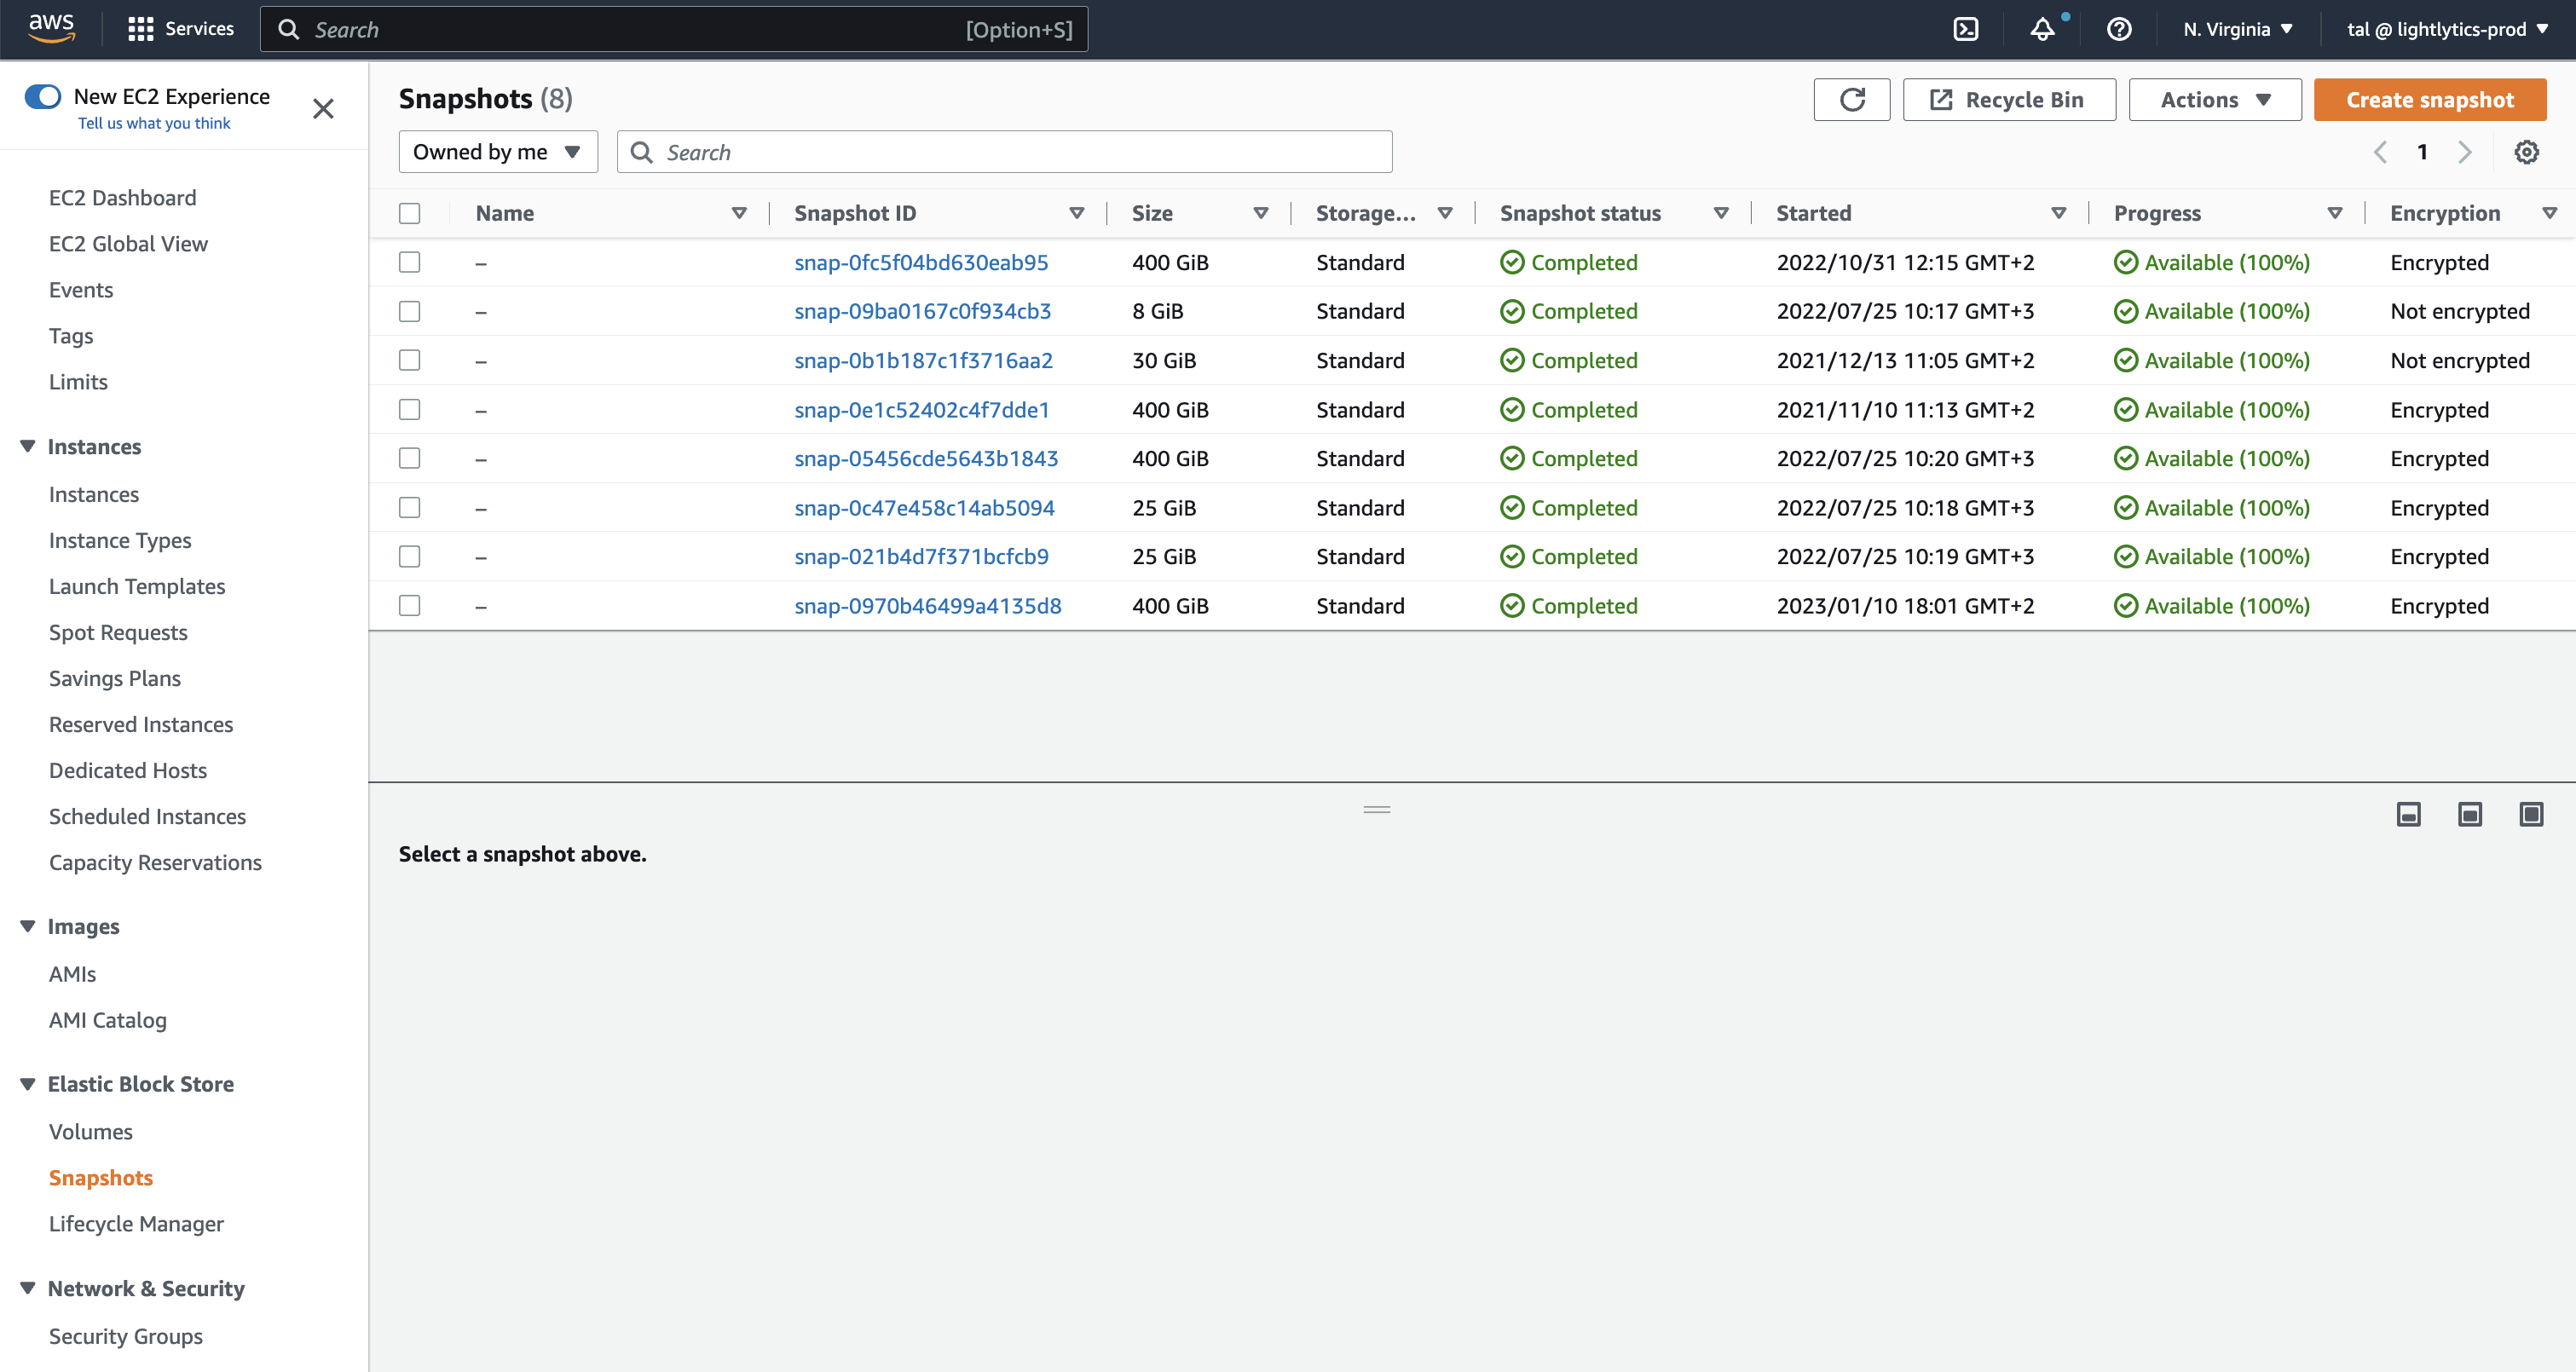2576x1372 pixels.
Task: Toggle off New EC2 Experience
Action: (x=42, y=96)
